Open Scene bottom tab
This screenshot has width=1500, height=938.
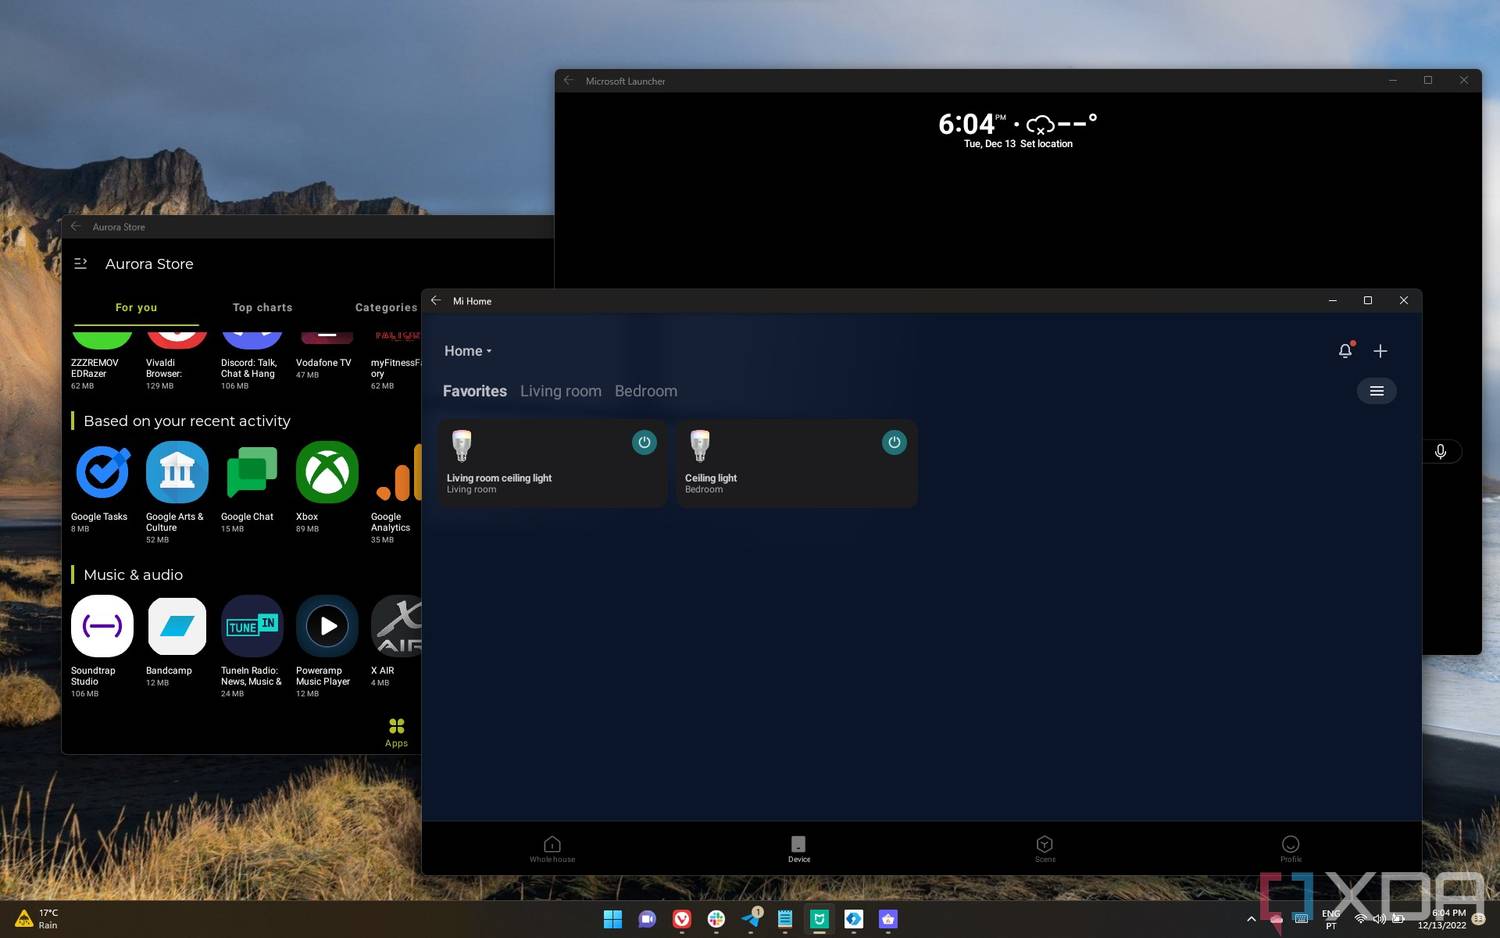[1045, 849]
